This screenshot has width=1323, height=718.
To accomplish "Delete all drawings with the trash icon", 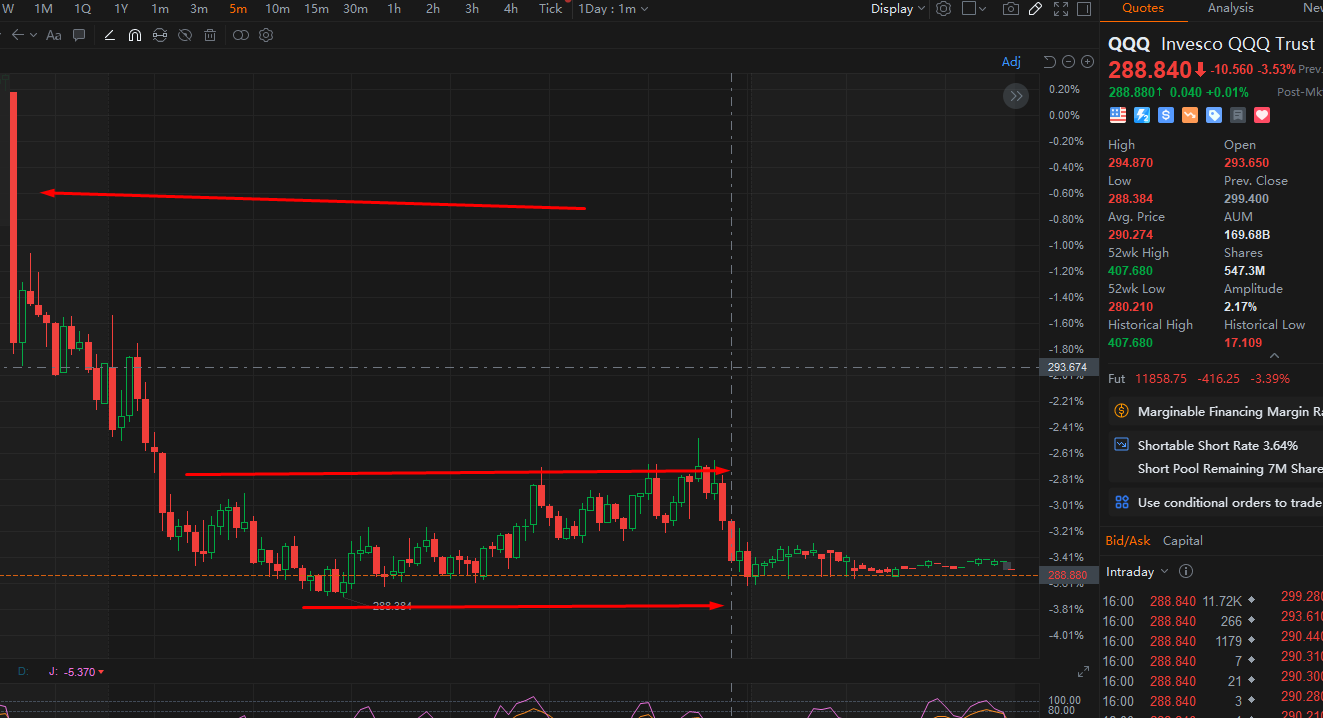I will (210, 35).
